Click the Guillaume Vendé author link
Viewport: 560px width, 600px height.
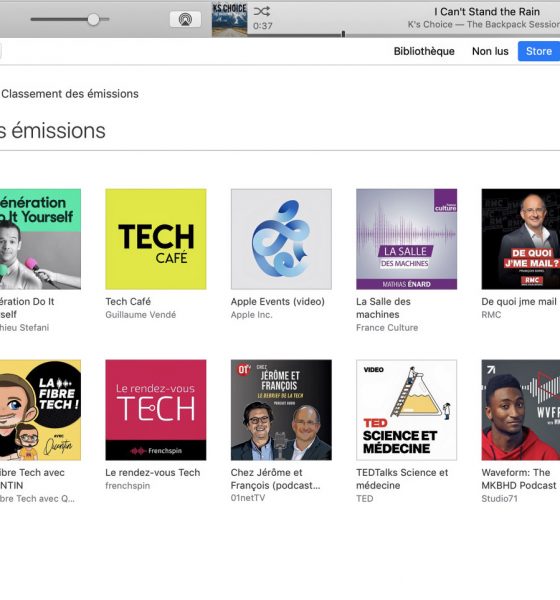(141, 315)
